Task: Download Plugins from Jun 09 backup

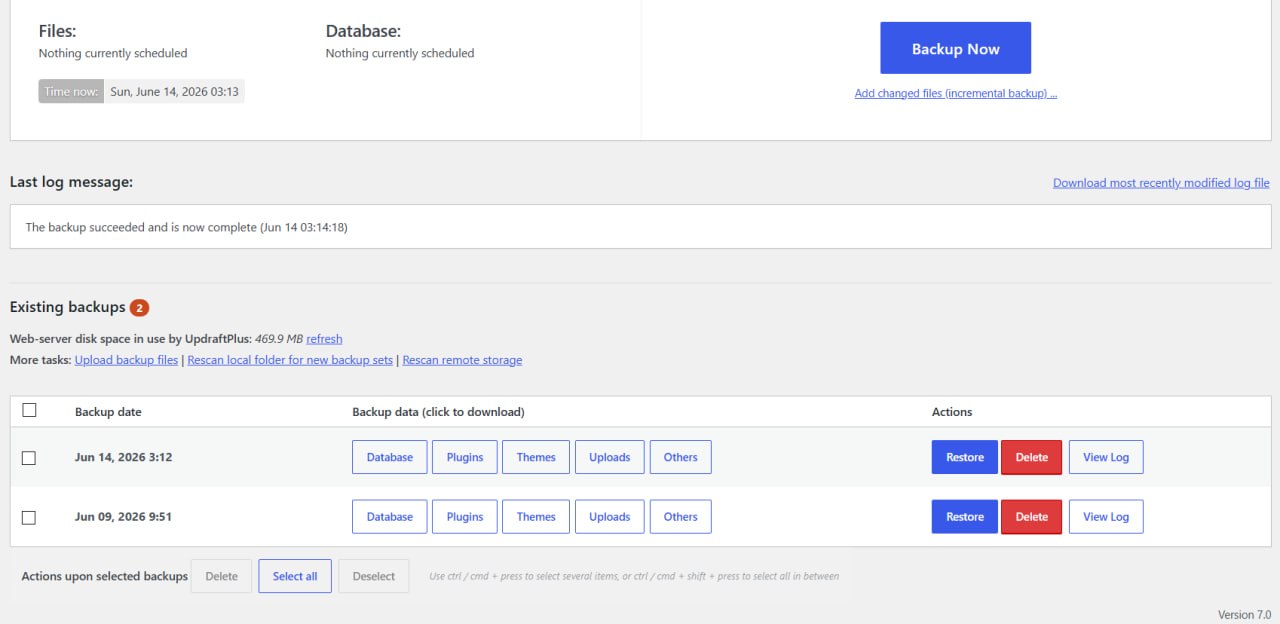Action: (x=464, y=517)
